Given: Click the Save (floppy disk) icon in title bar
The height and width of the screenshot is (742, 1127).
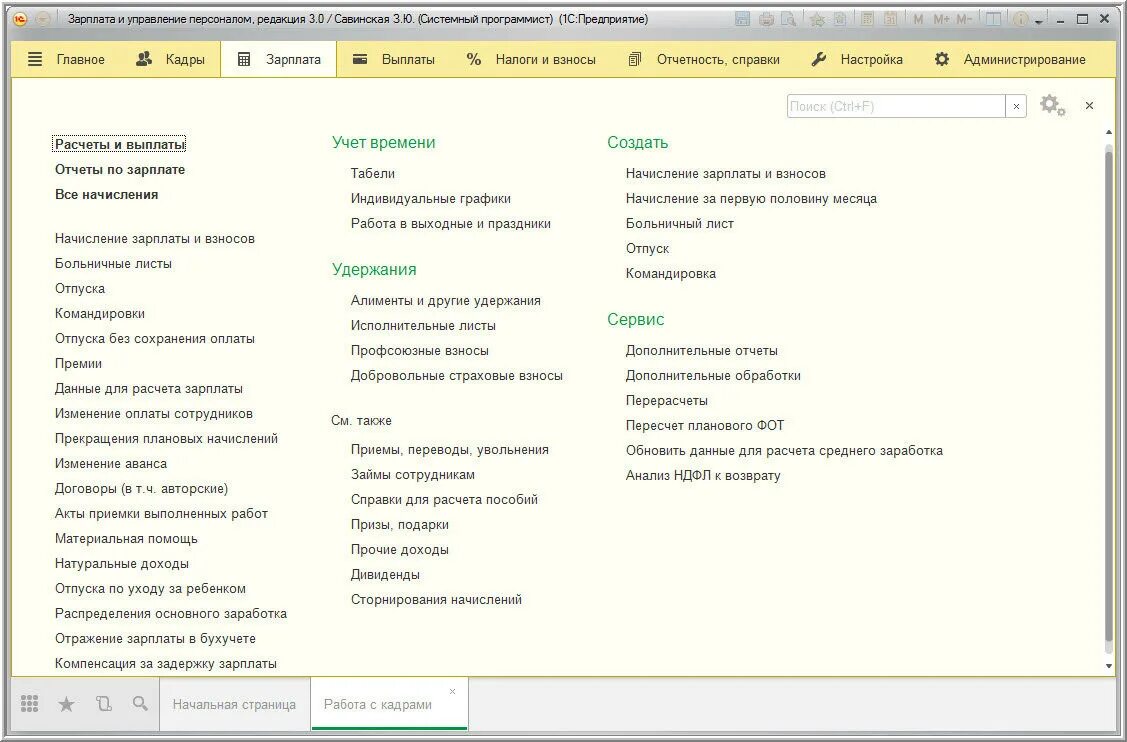Looking at the screenshot, I should point(742,19).
